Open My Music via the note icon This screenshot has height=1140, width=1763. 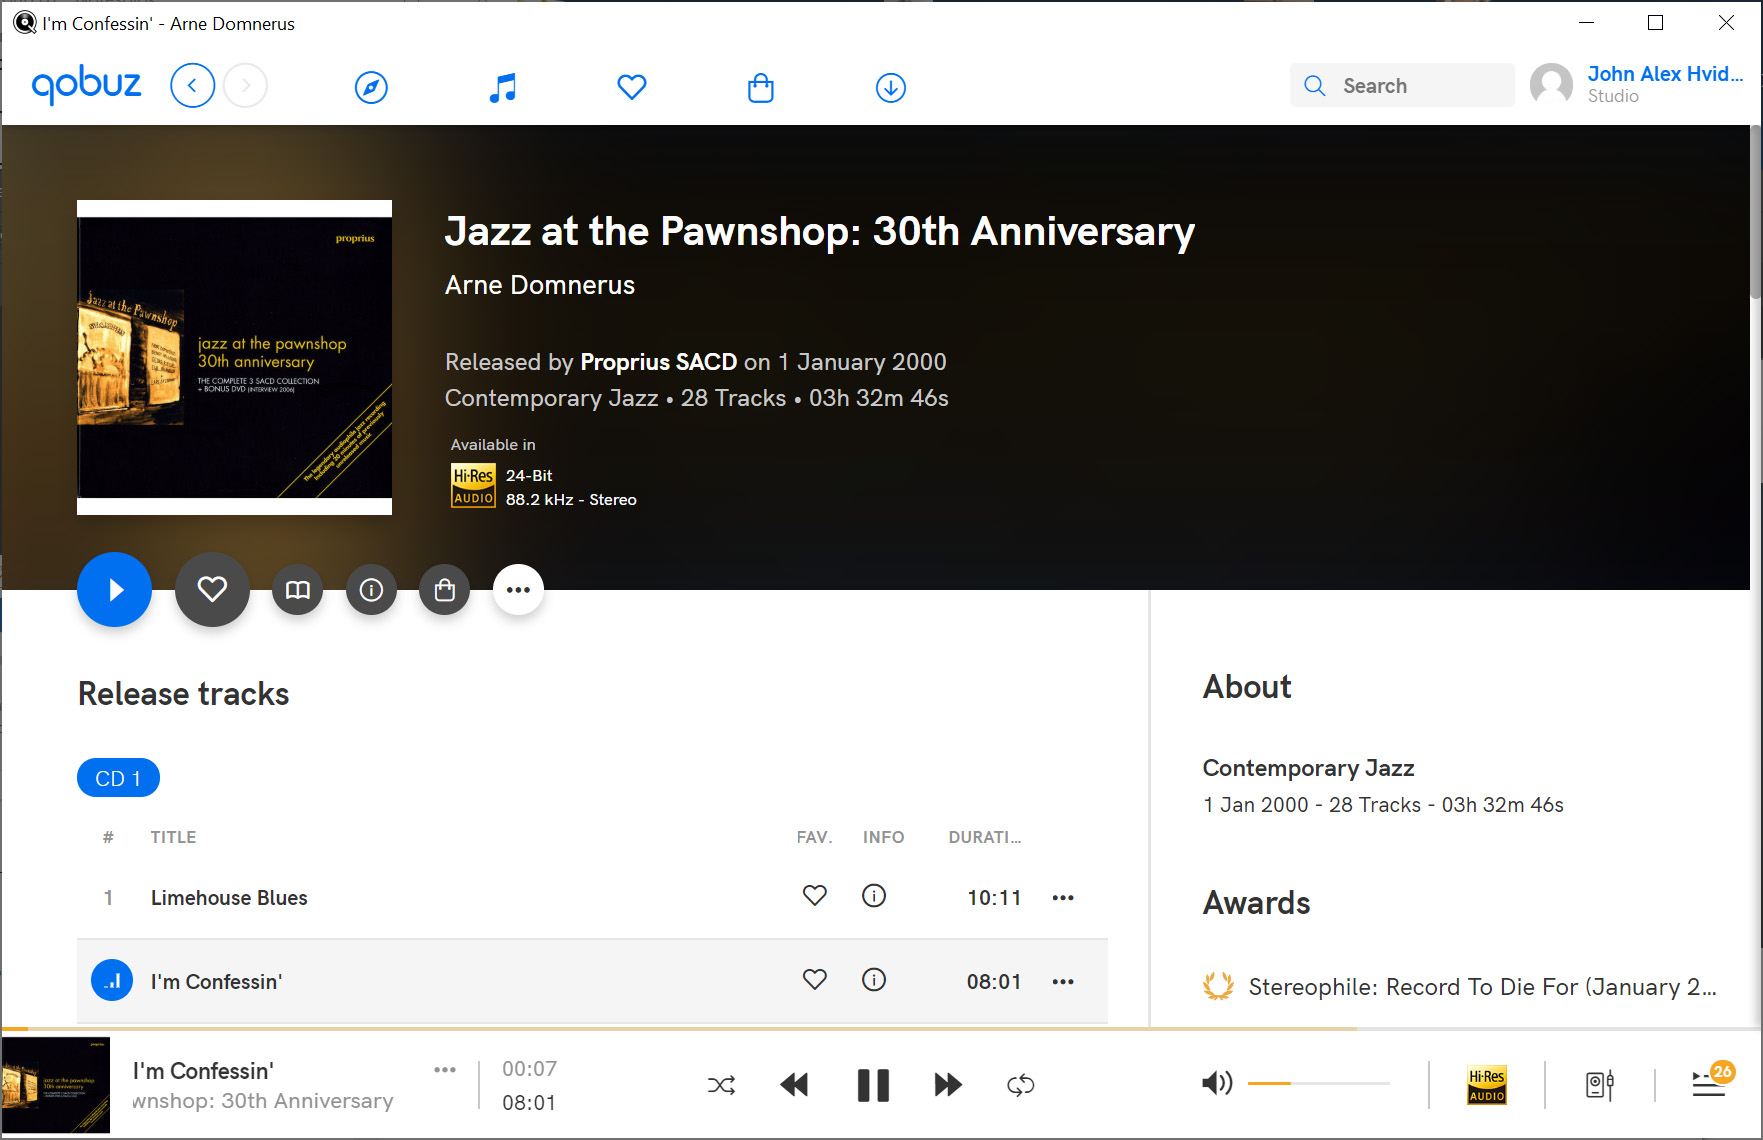502,87
